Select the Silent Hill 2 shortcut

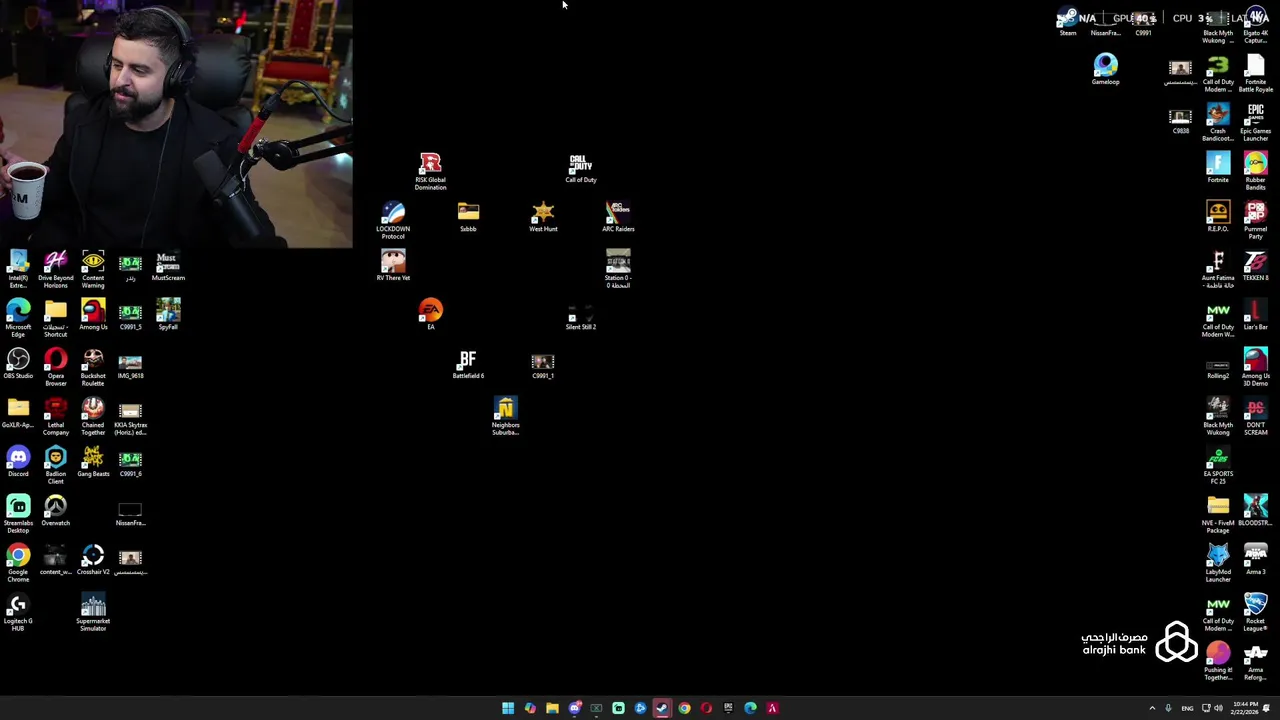580,315
